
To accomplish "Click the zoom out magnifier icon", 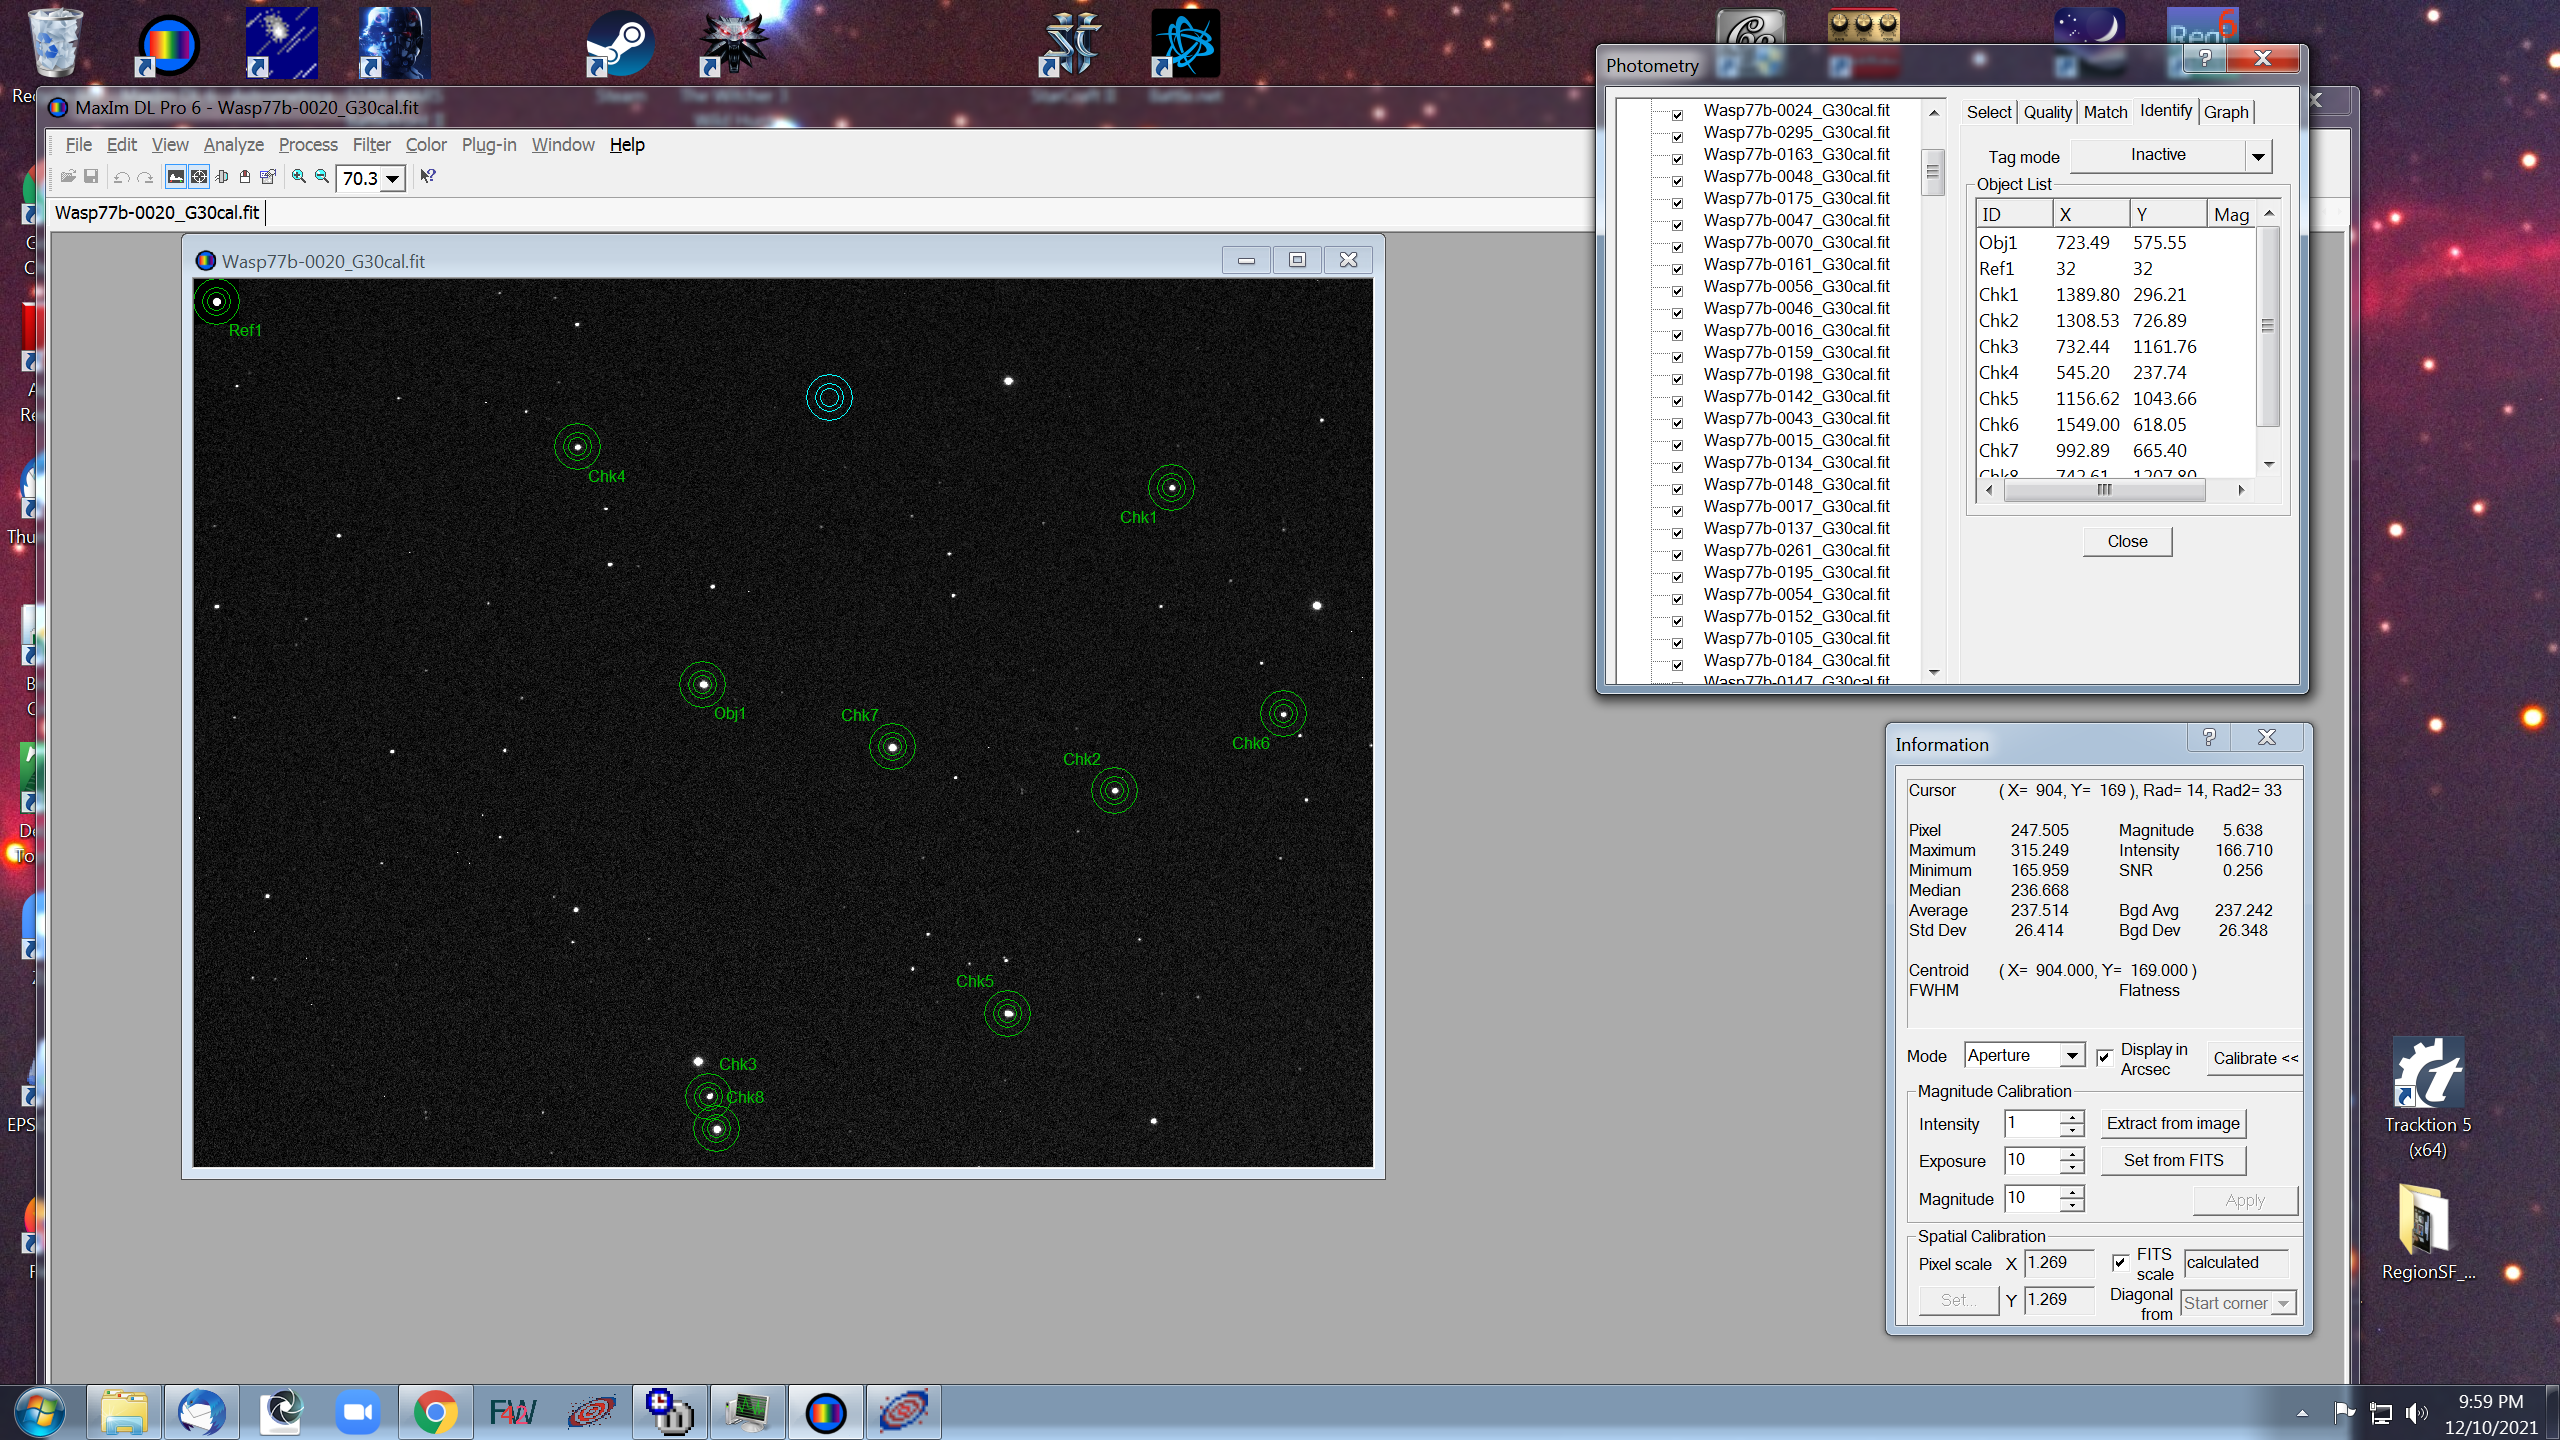I will point(322,177).
